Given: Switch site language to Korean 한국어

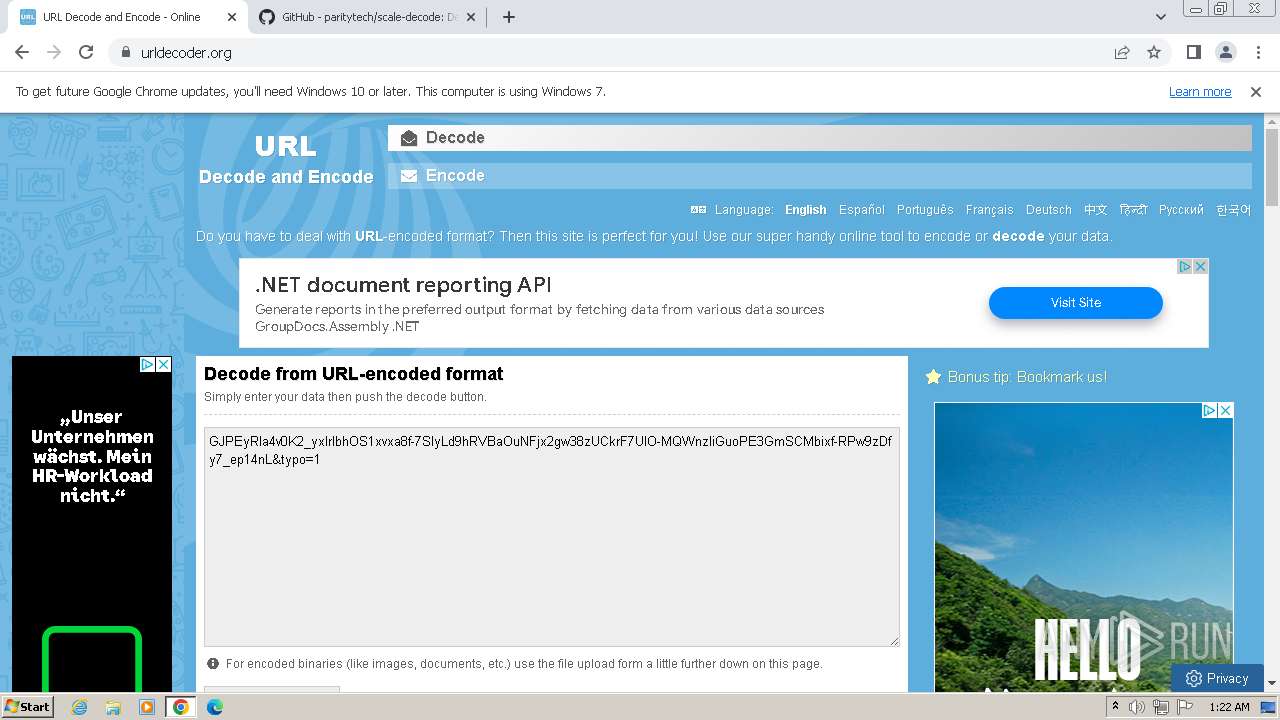Looking at the screenshot, I should 1233,210.
